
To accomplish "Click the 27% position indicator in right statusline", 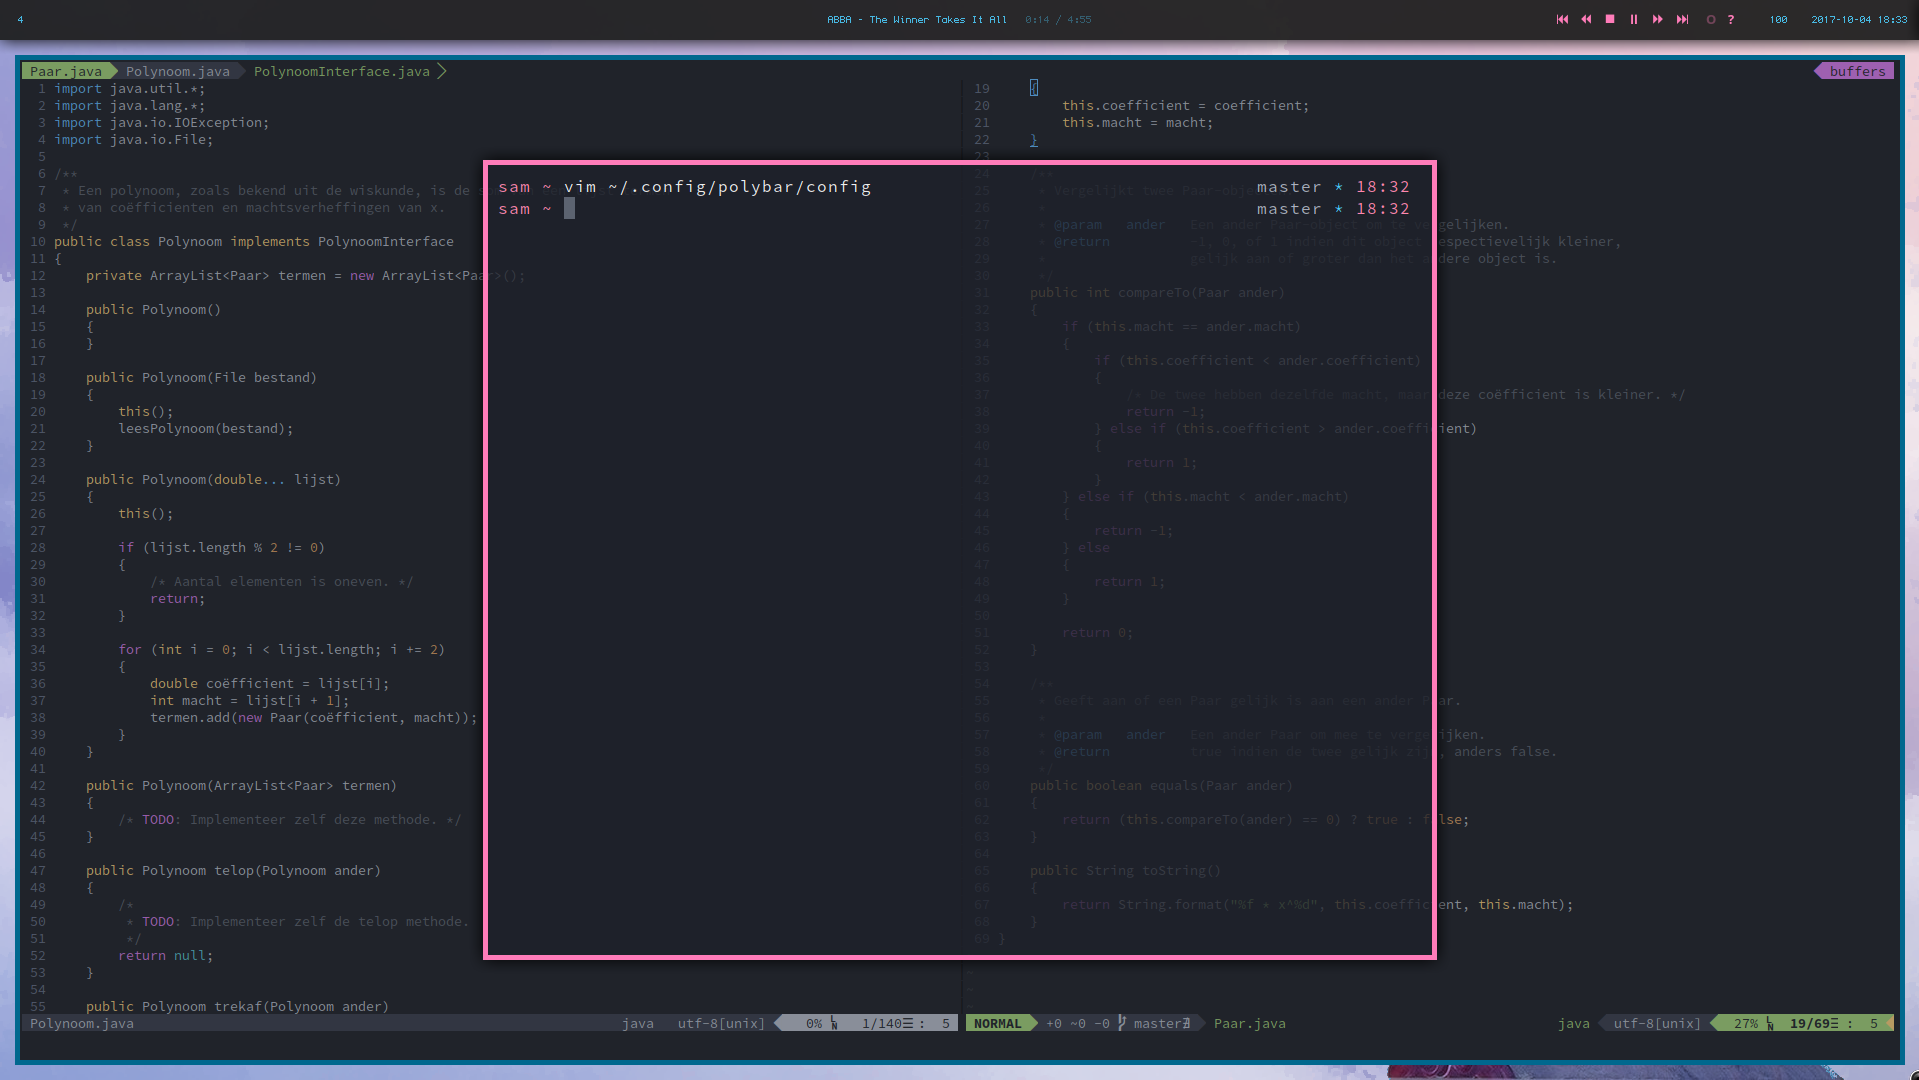I will pyautogui.click(x=1745, y=1023).
